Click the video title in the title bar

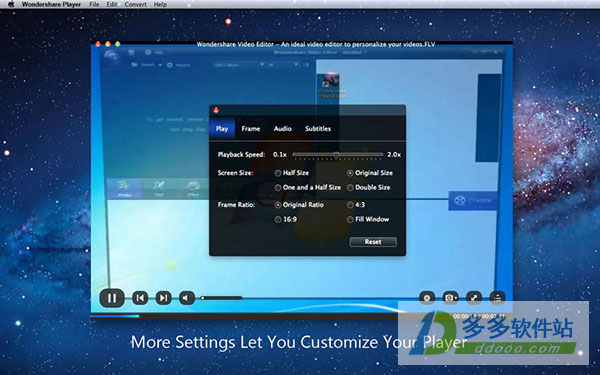316,44
